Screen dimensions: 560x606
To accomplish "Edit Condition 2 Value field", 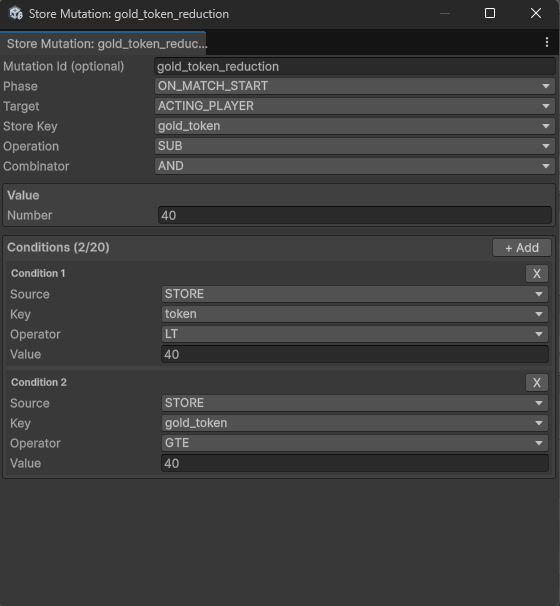I will point(354,463).
